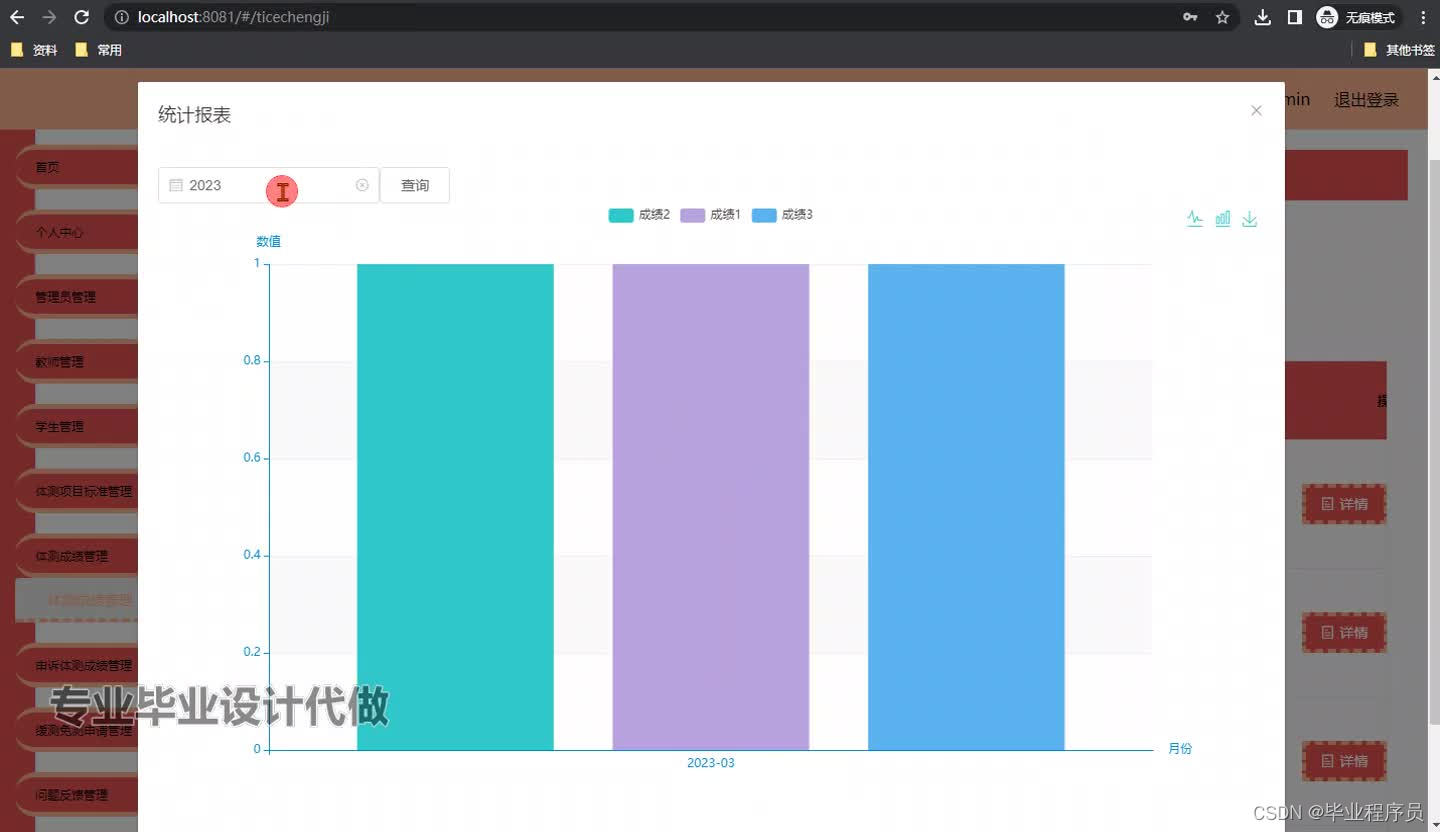
Task: Click the third 详情 button
Action: [1344, 761]
